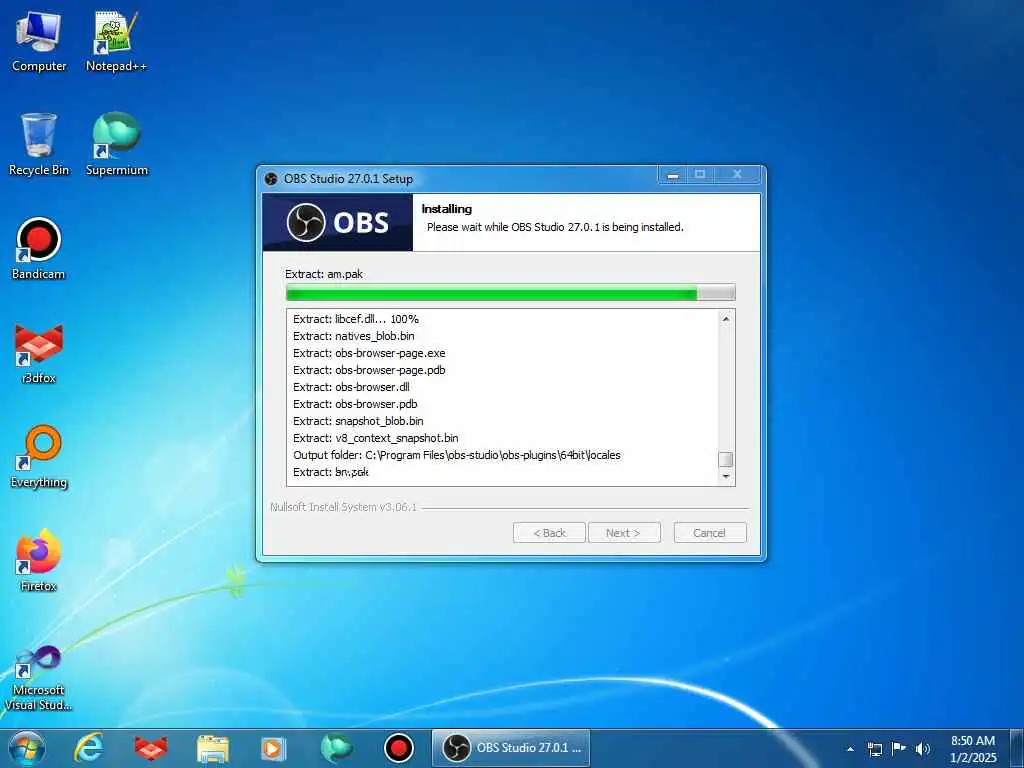1024x768 pixels.
Task: Select the log line 'Extract: obs-browser.dll'
Action: [351, 387]
